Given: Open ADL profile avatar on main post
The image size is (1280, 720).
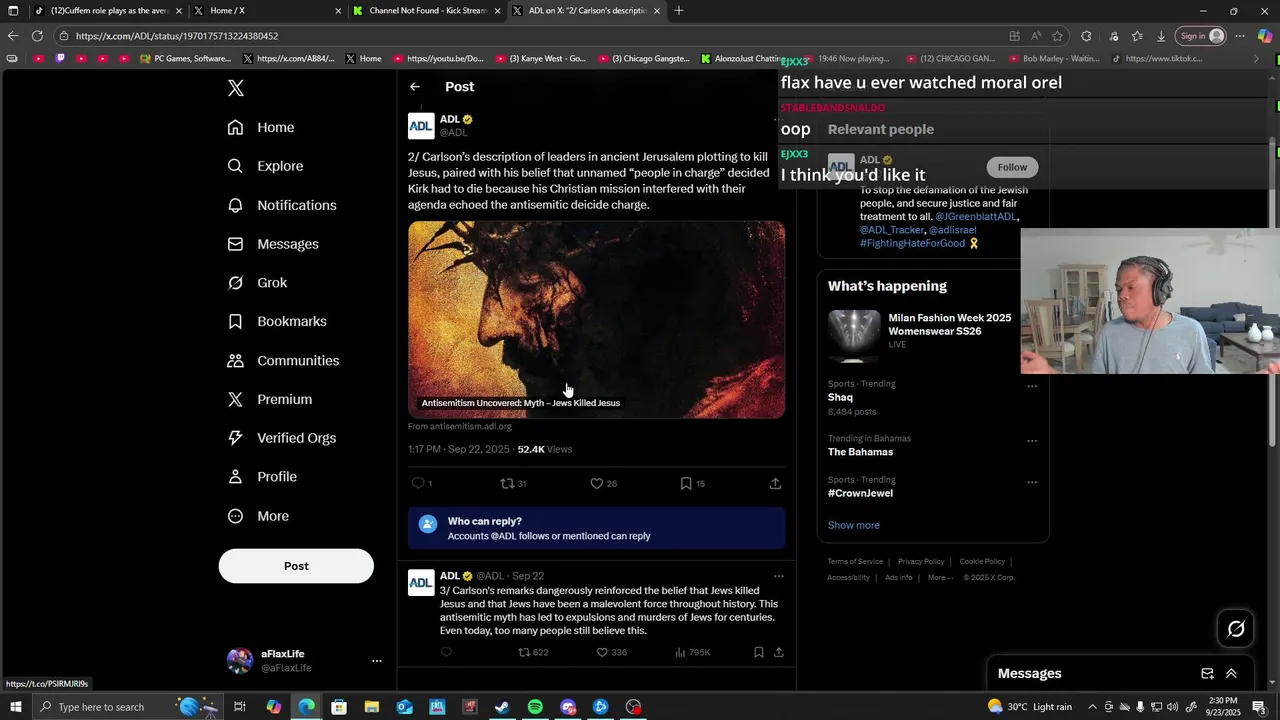Looking at the screenshot, I should tap(421, 126).
